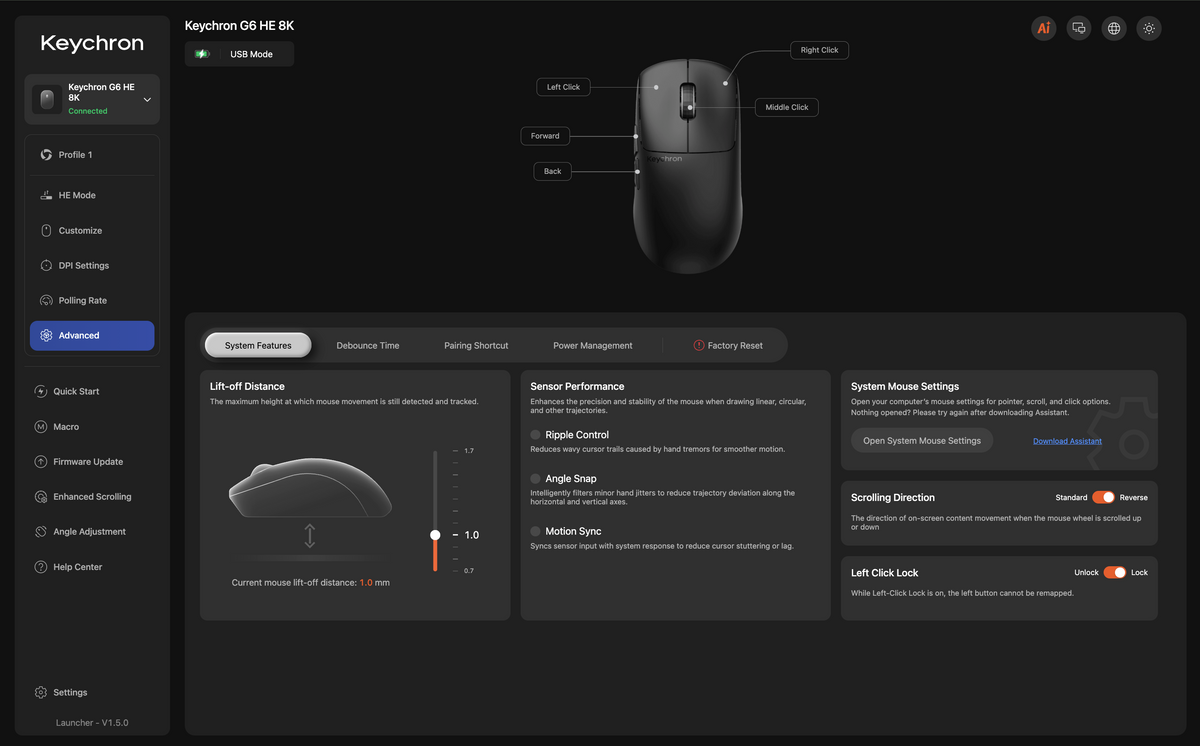
Task: Click the Polling Rate icon
Action: tap(46, 300)
